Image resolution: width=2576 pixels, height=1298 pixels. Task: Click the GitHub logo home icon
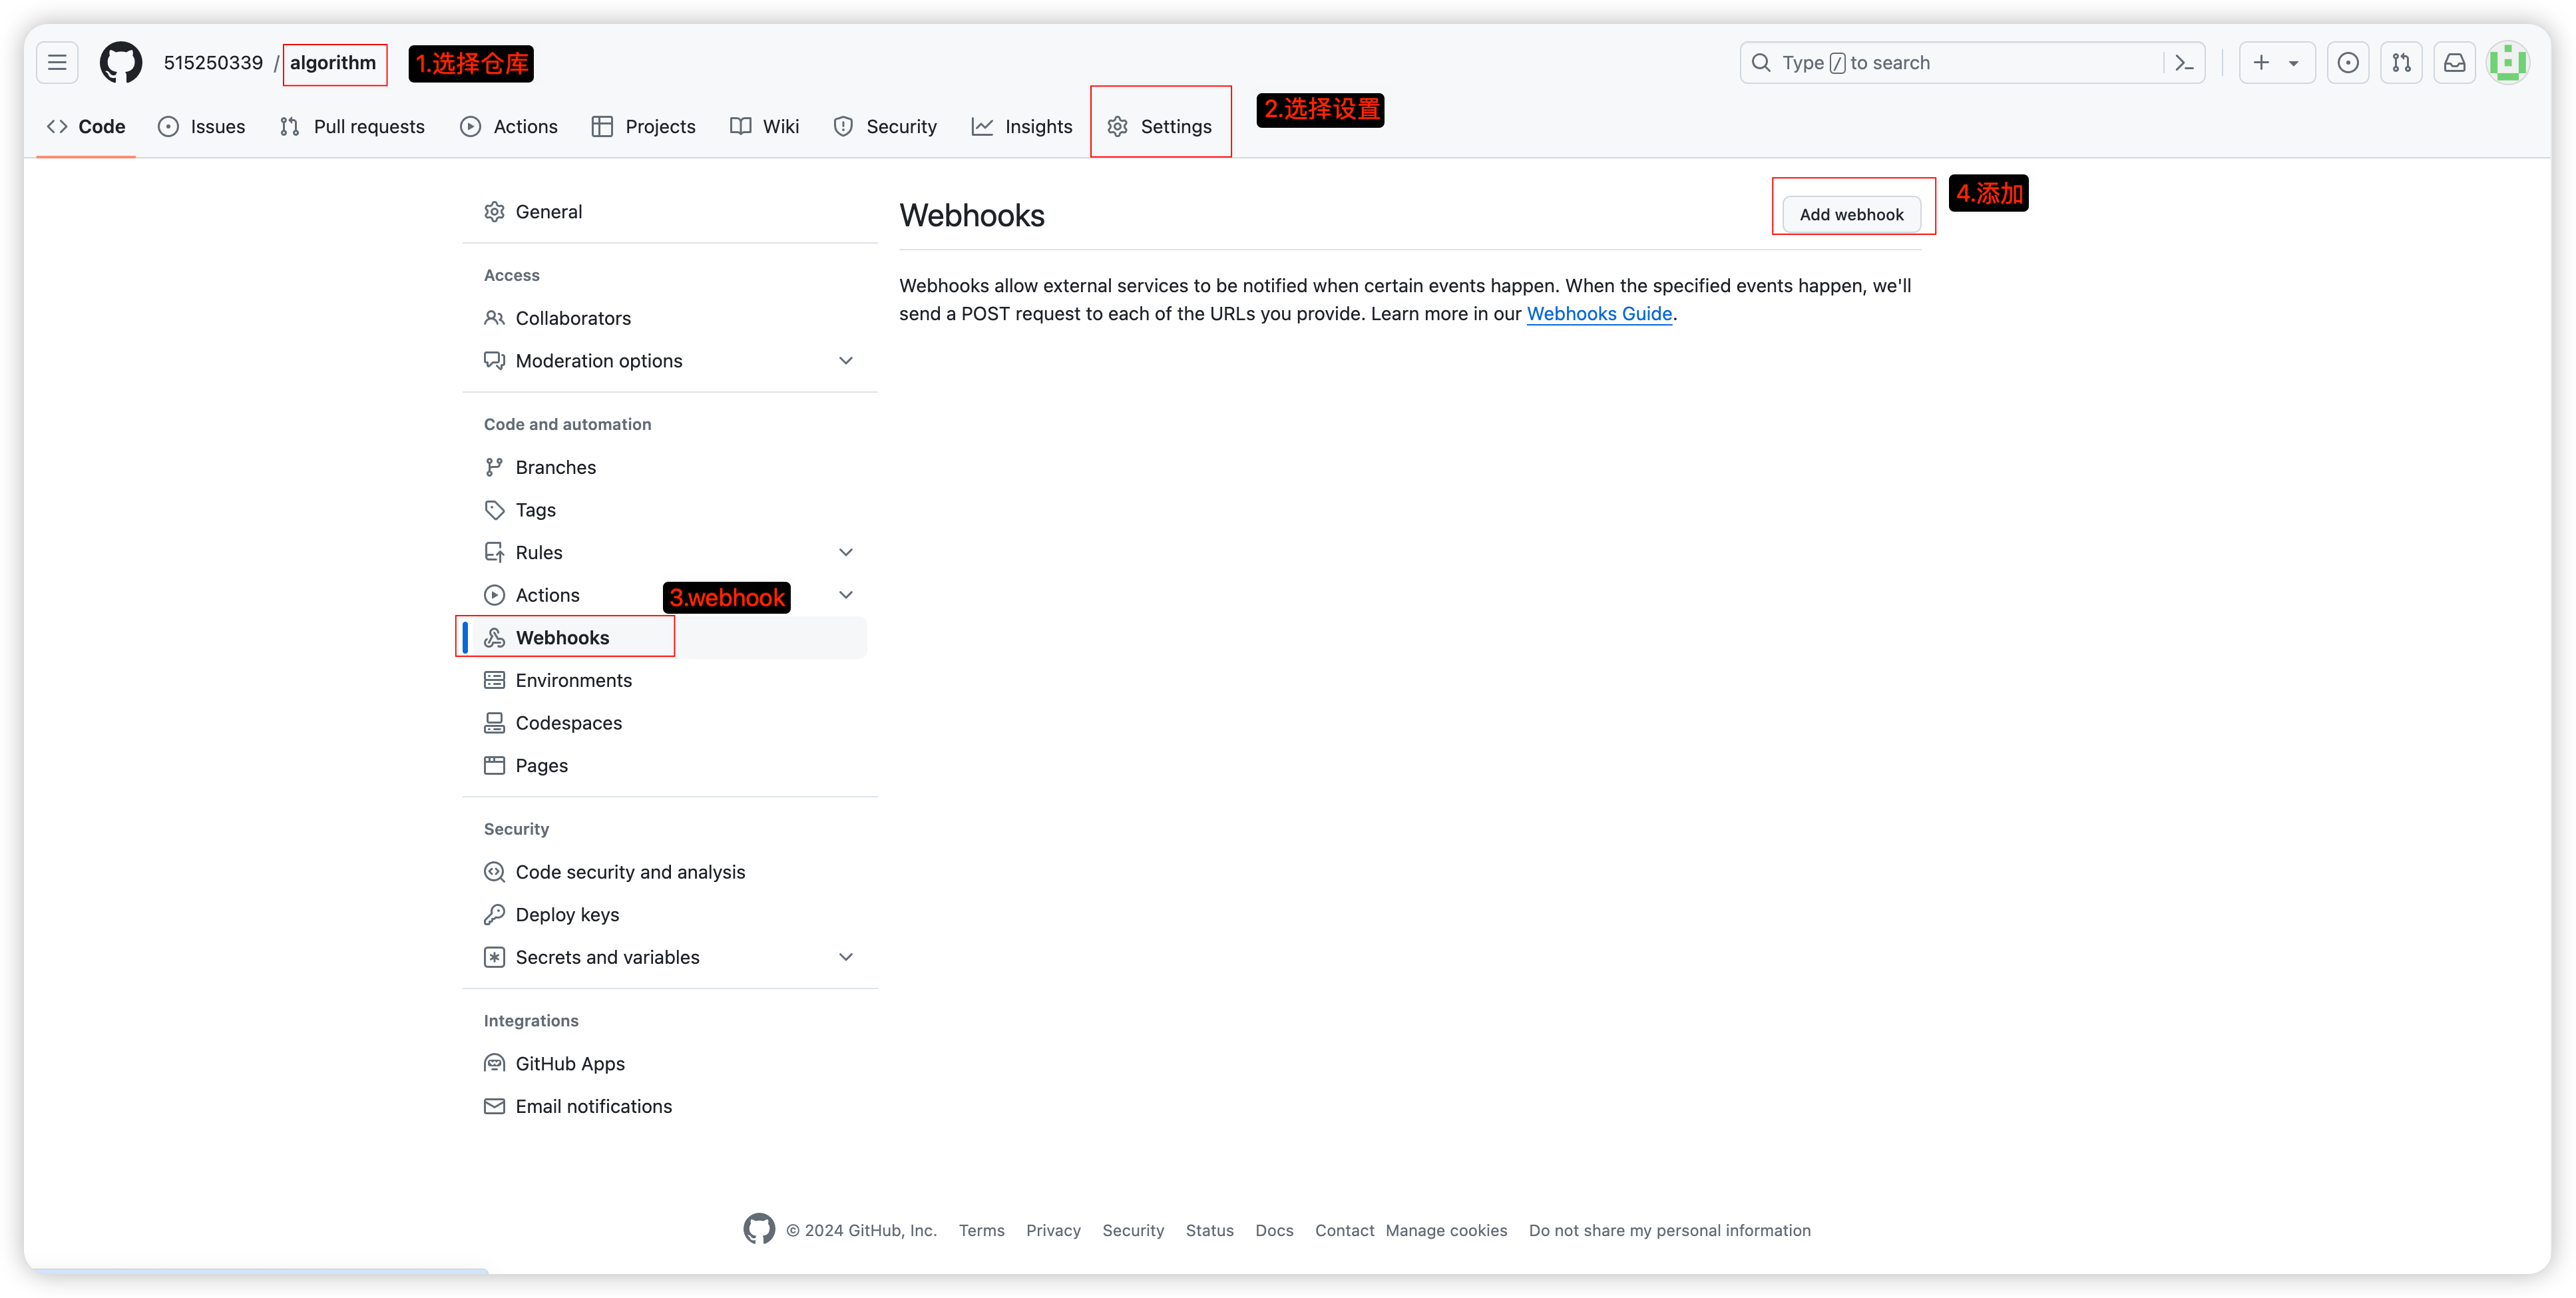pyautogui.click(x=121, y=63)
